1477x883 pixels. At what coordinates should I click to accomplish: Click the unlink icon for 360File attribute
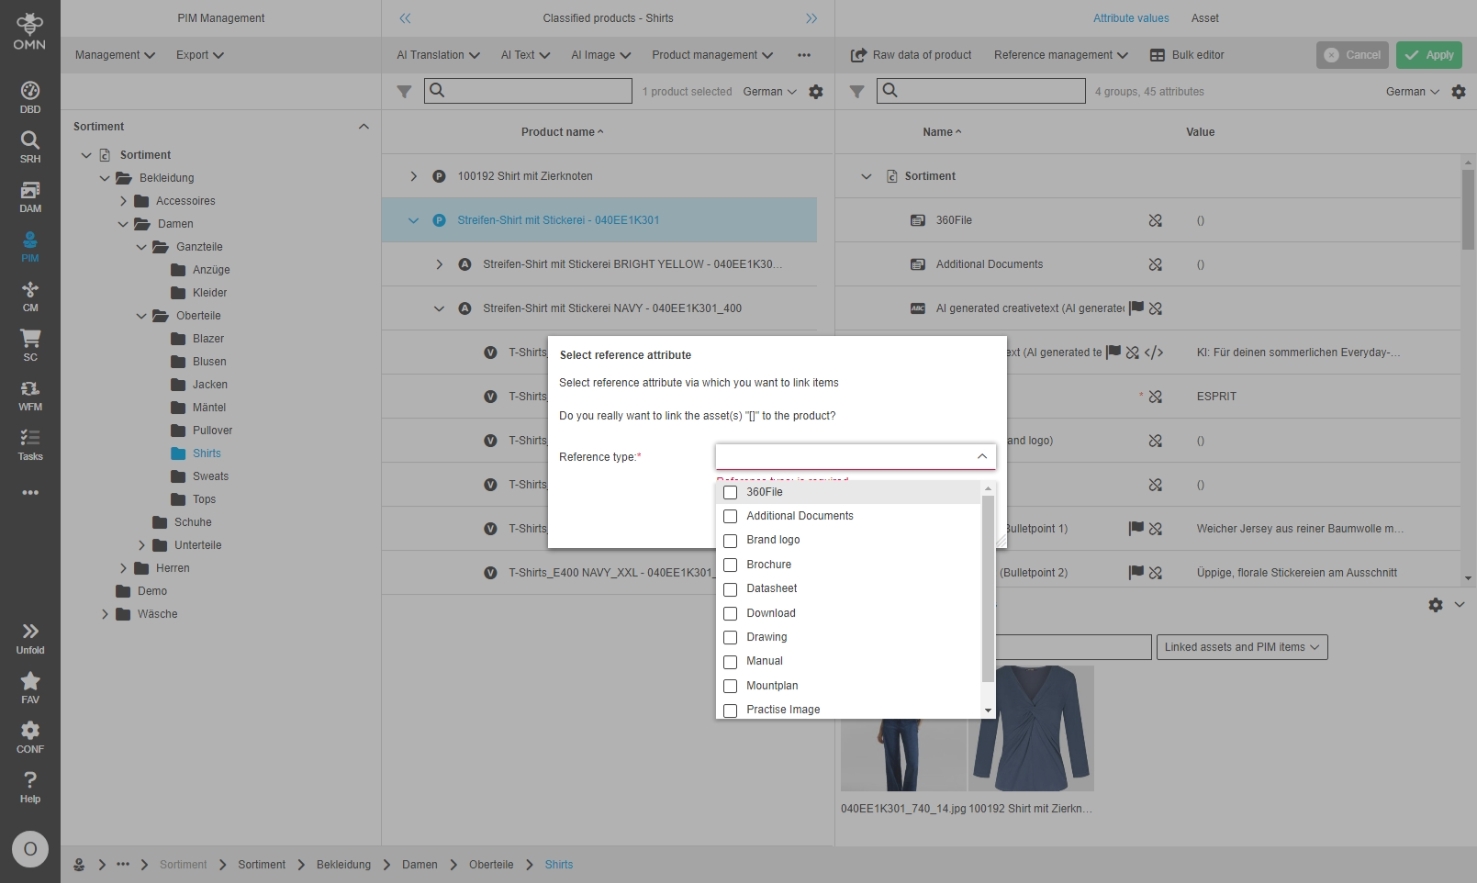pos(1155,221)
